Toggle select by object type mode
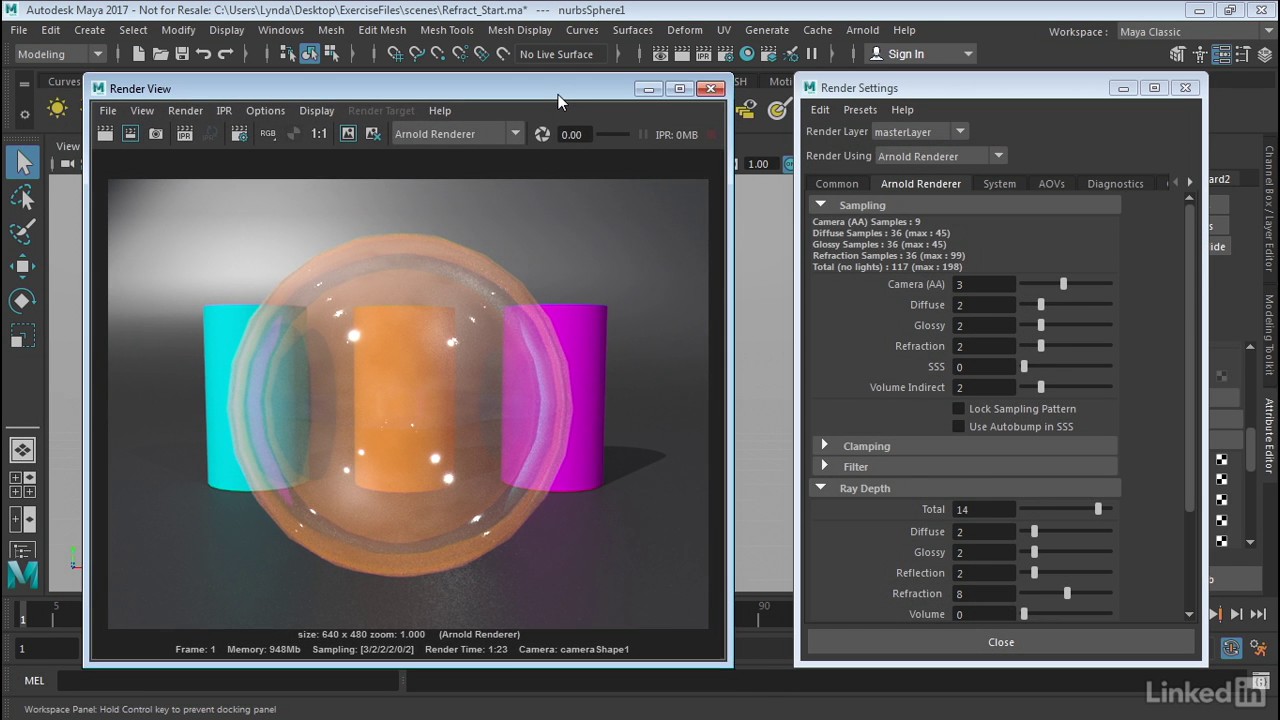This screenshot has width=1280, height=720. coord(310,54)
